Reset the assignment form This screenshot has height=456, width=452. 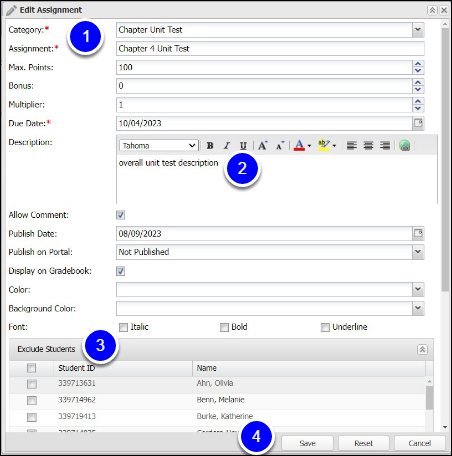363,443
